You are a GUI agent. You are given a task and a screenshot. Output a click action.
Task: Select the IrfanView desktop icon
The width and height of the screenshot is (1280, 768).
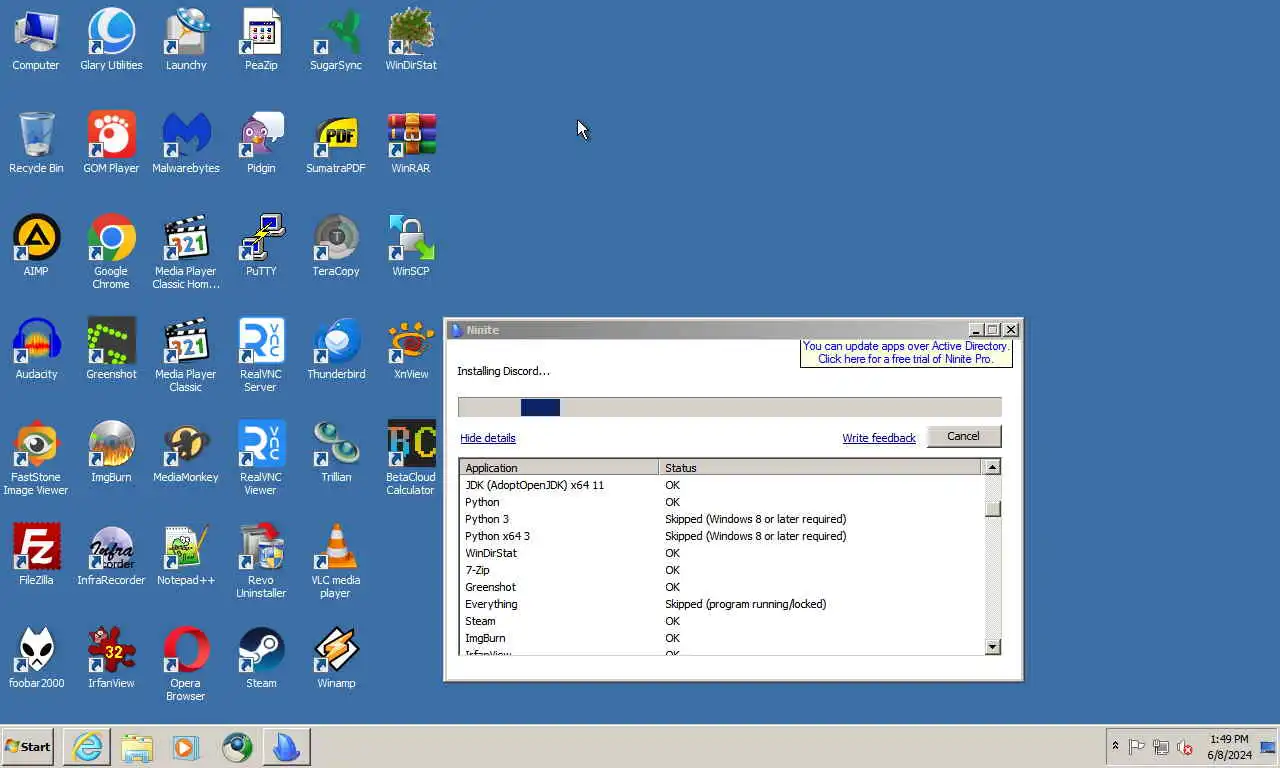pos(111,658)
